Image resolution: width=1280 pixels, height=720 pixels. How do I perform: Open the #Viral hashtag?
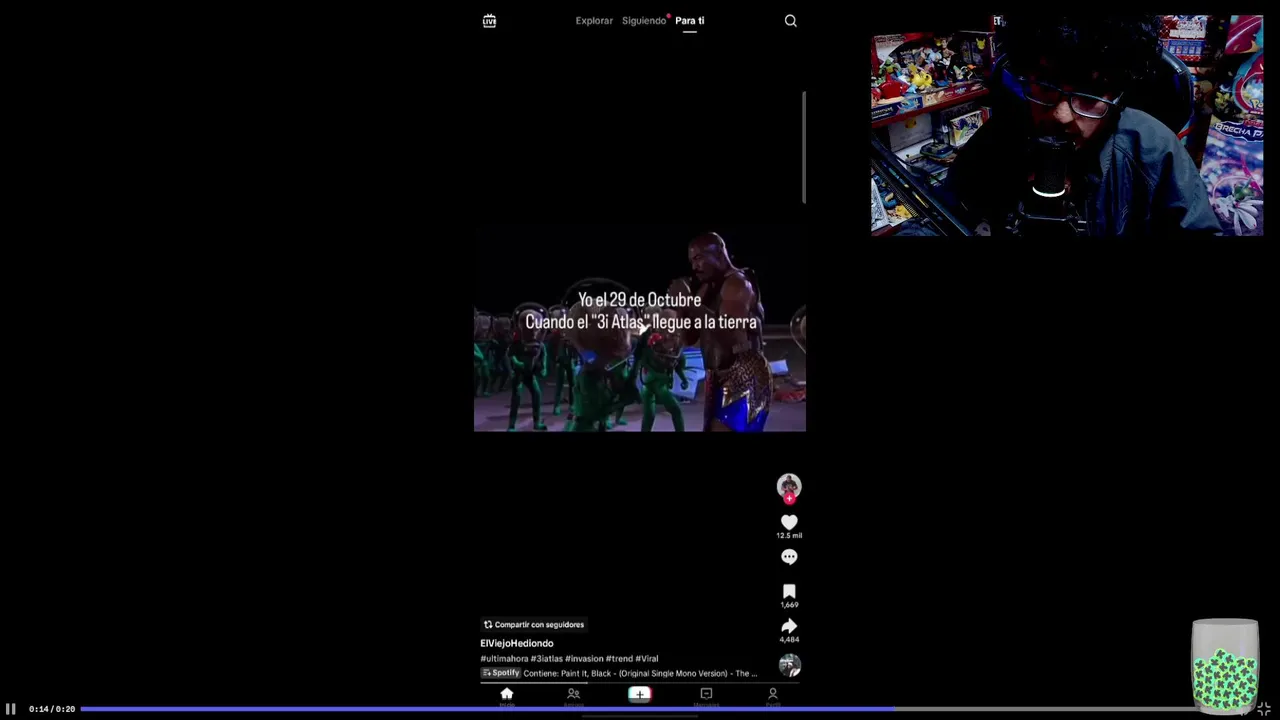click(647, 659)
